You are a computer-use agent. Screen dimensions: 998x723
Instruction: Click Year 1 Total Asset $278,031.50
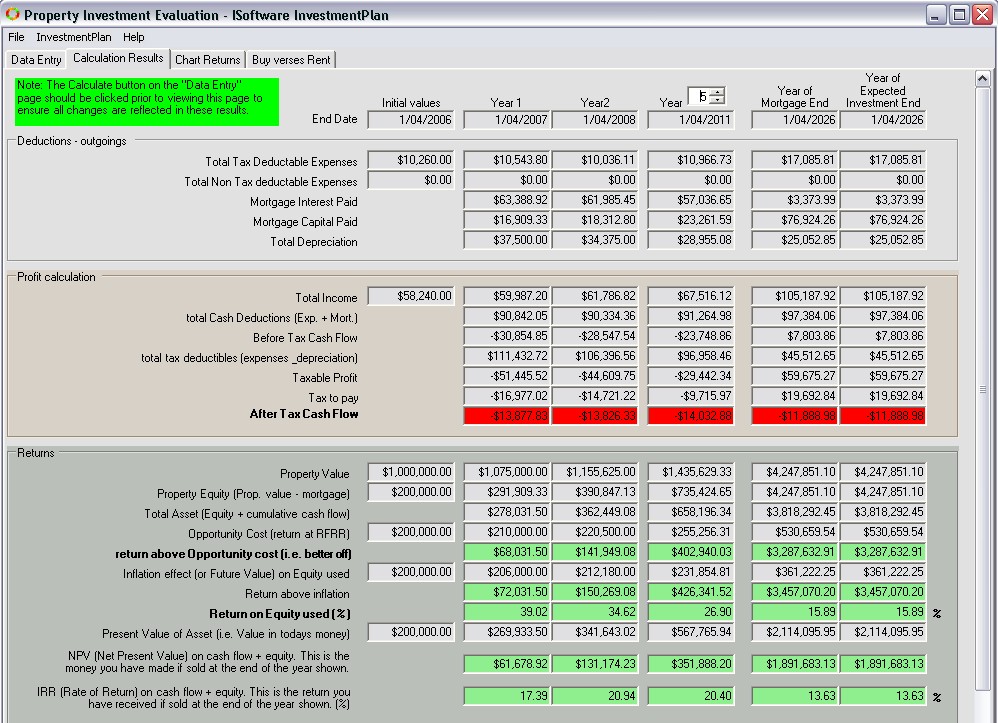pos(507,512)
